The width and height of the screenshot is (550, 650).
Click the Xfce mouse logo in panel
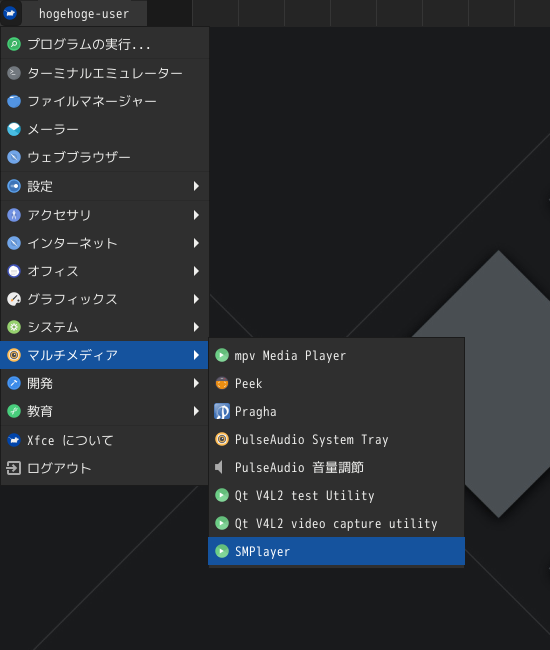point(10,13)
